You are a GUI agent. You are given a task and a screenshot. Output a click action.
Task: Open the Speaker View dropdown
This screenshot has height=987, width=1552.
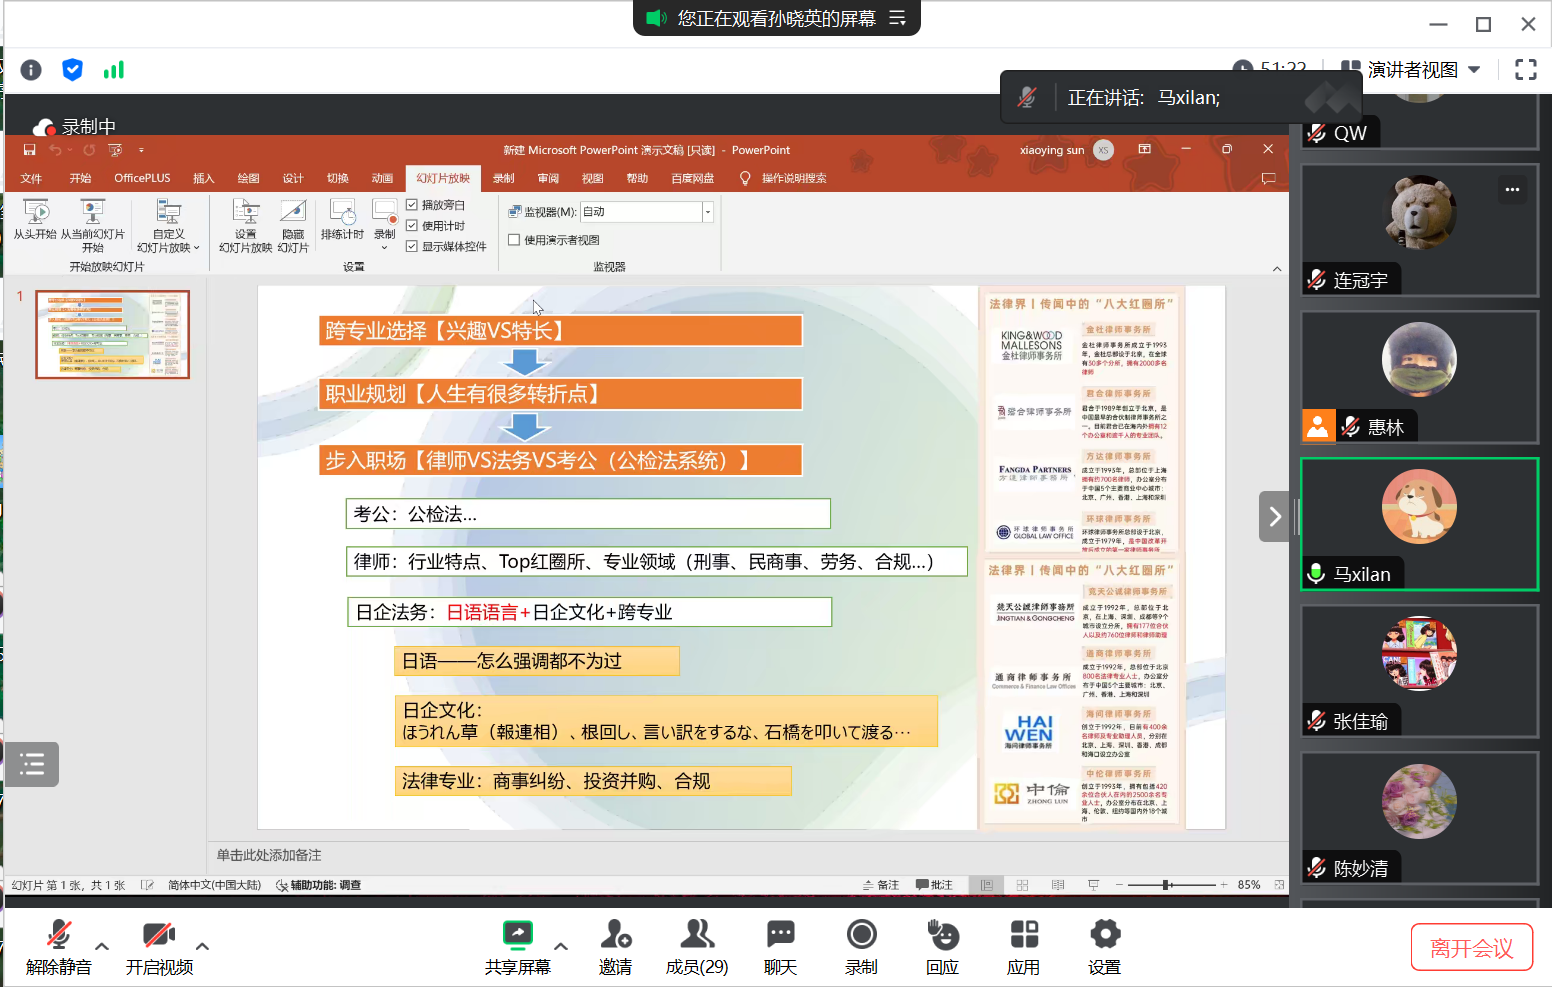point(1411,69)
